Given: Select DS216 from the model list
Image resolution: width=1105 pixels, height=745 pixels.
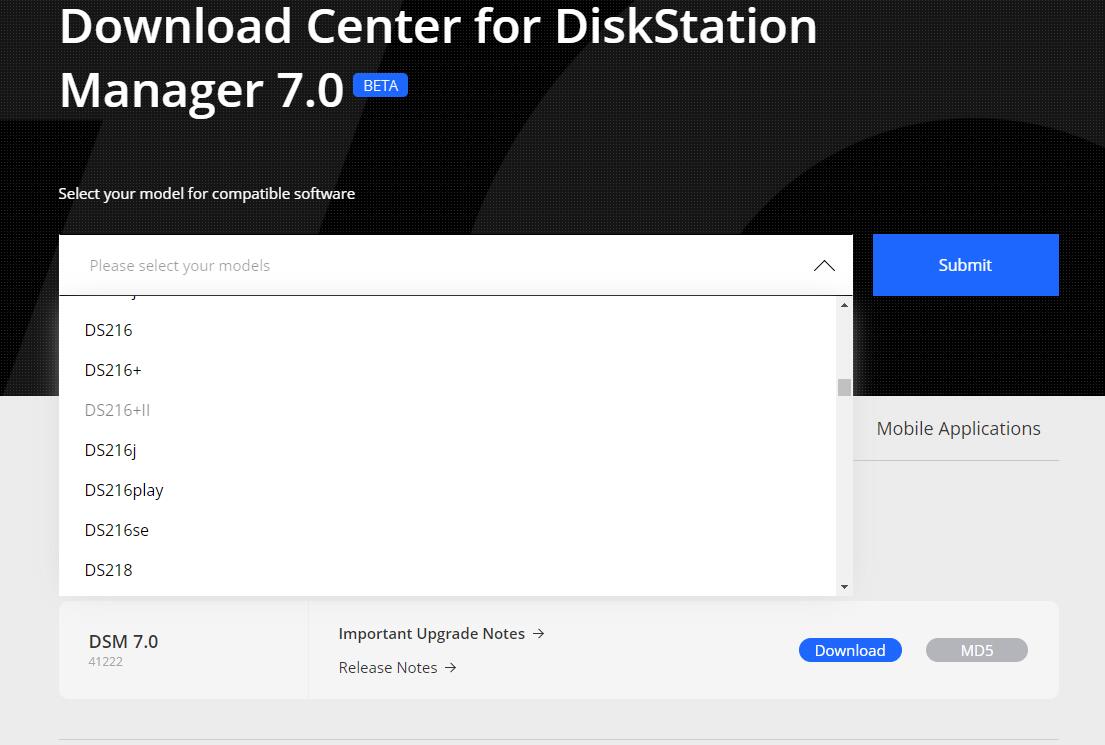Looking at the screenshot, I should click(109, 330).
